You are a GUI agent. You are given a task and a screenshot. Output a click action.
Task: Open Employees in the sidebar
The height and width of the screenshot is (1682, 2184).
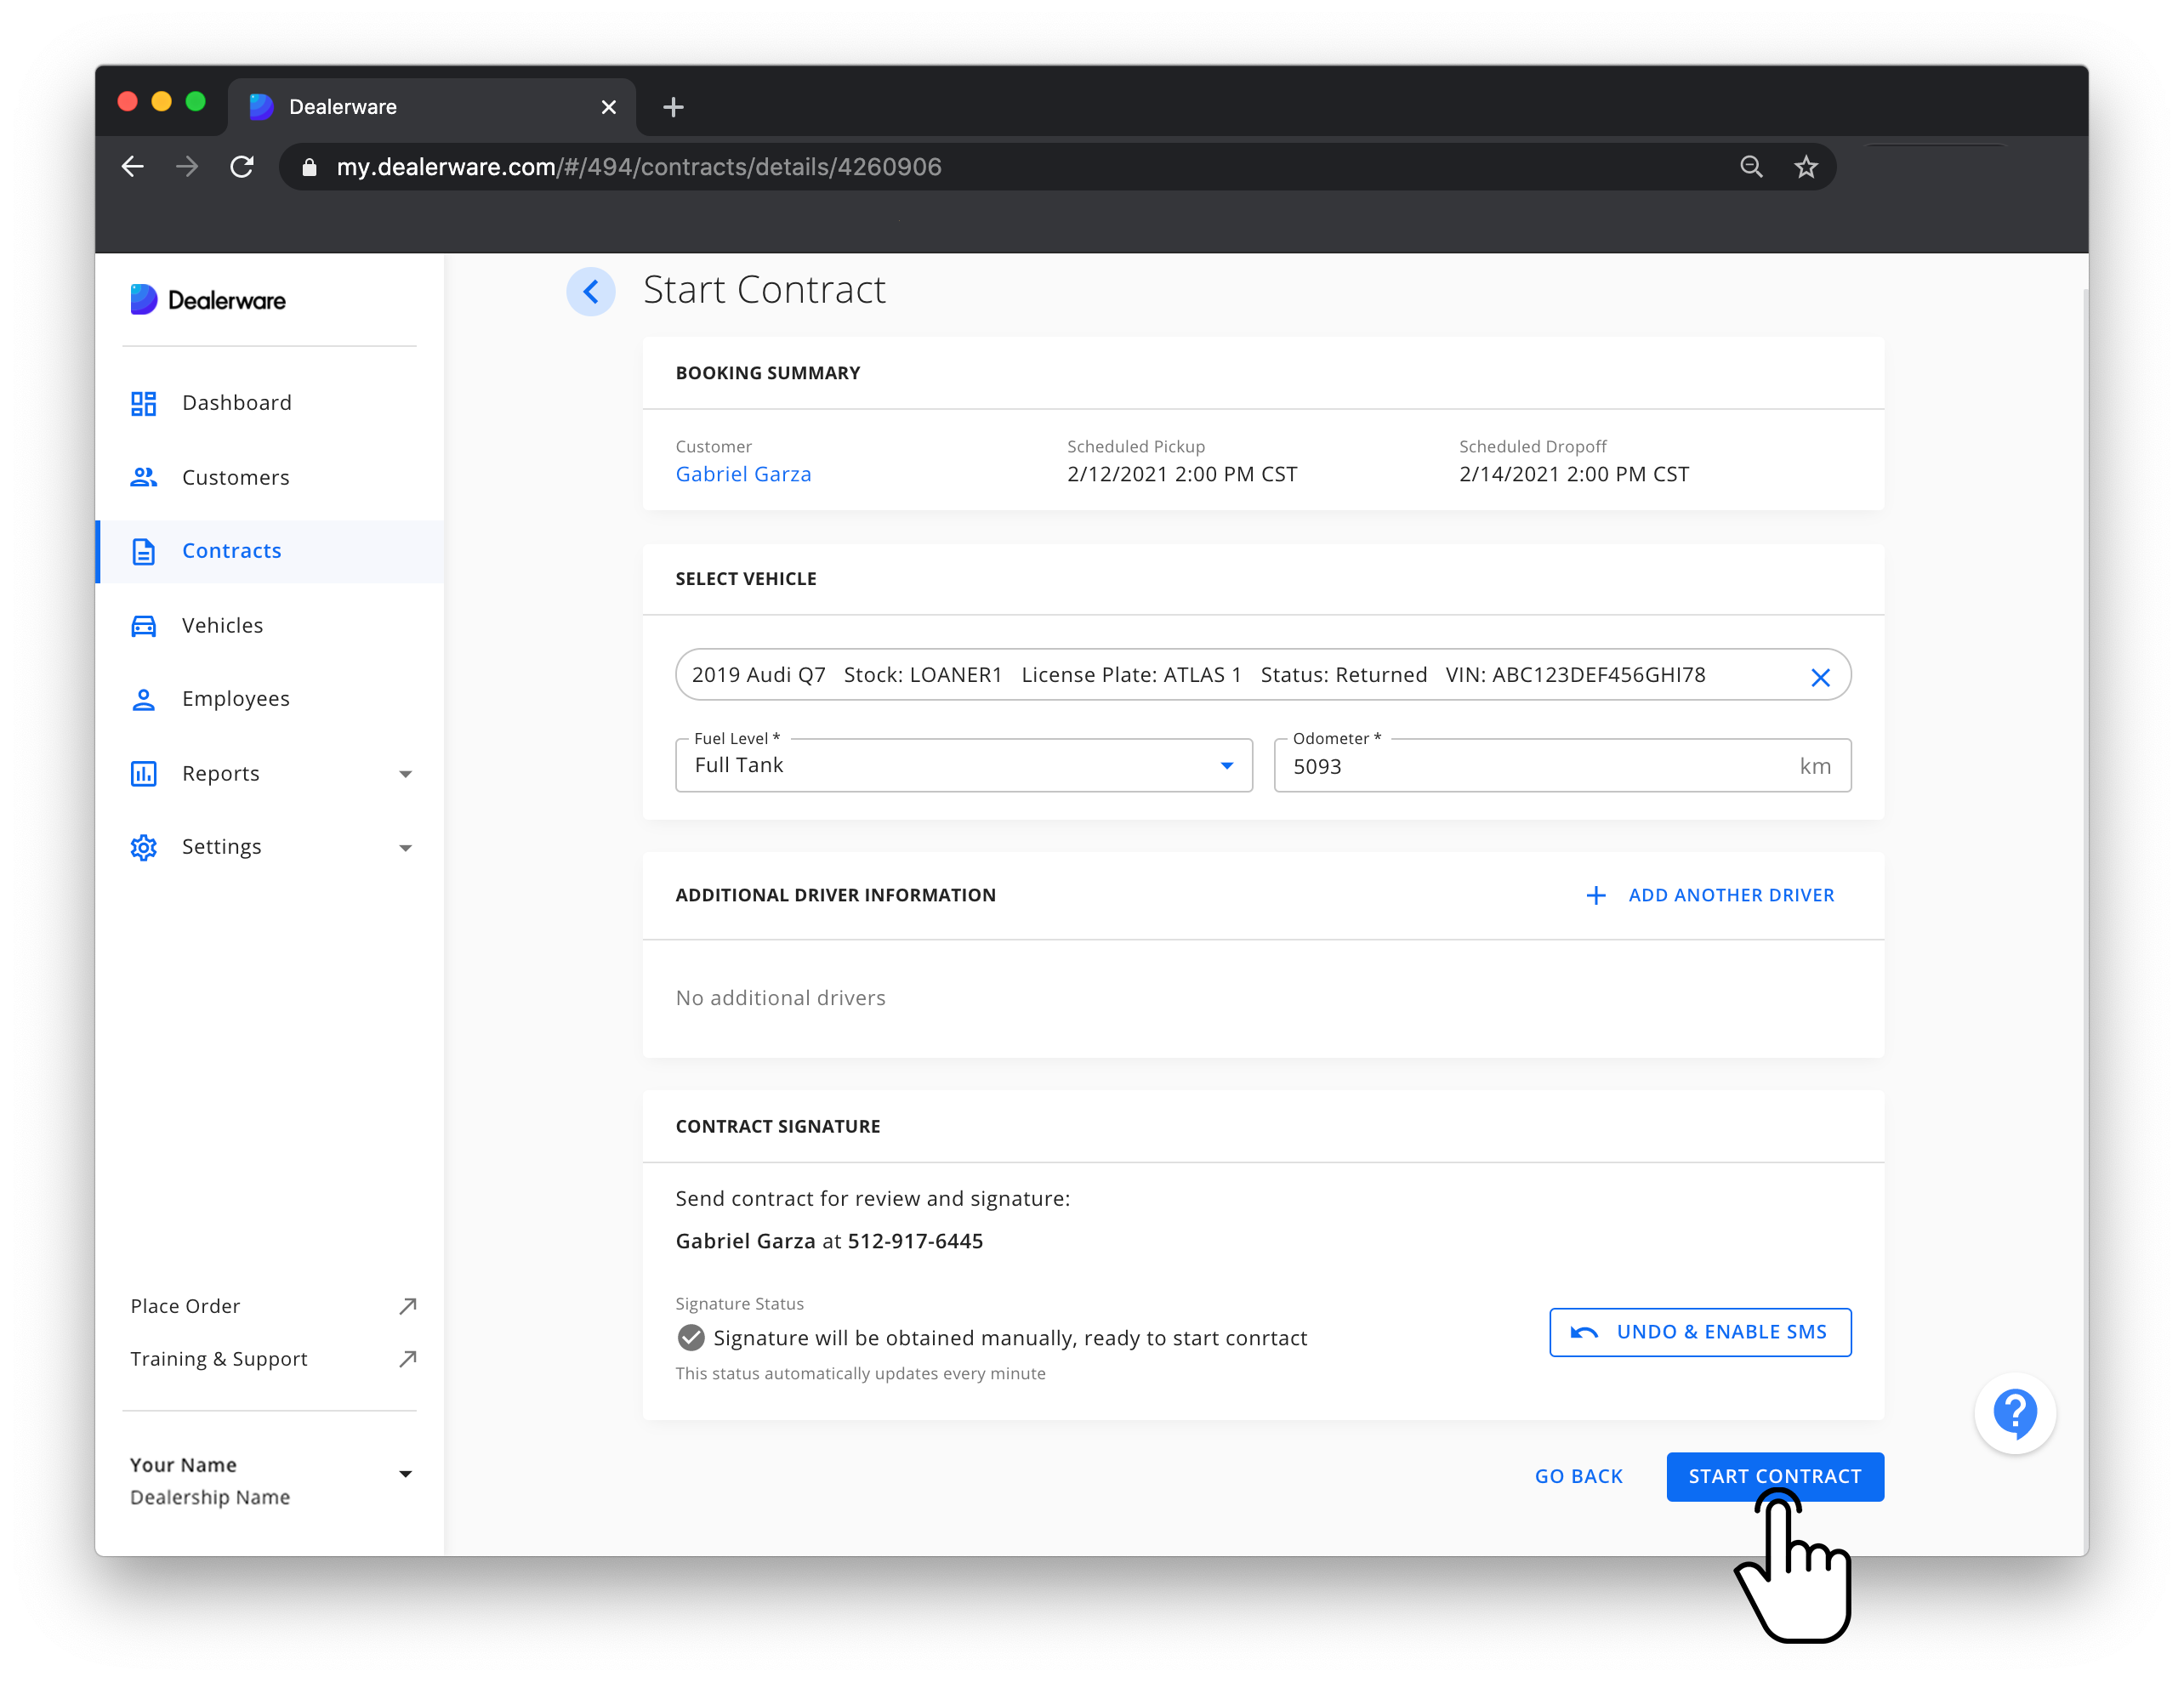270,699
